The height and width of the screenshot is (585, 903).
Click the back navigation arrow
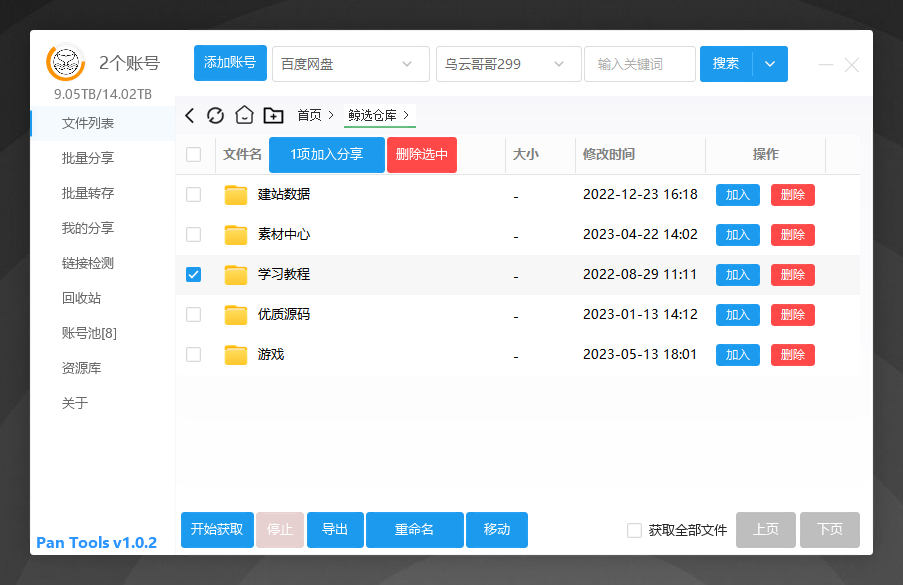coord(189,115)
